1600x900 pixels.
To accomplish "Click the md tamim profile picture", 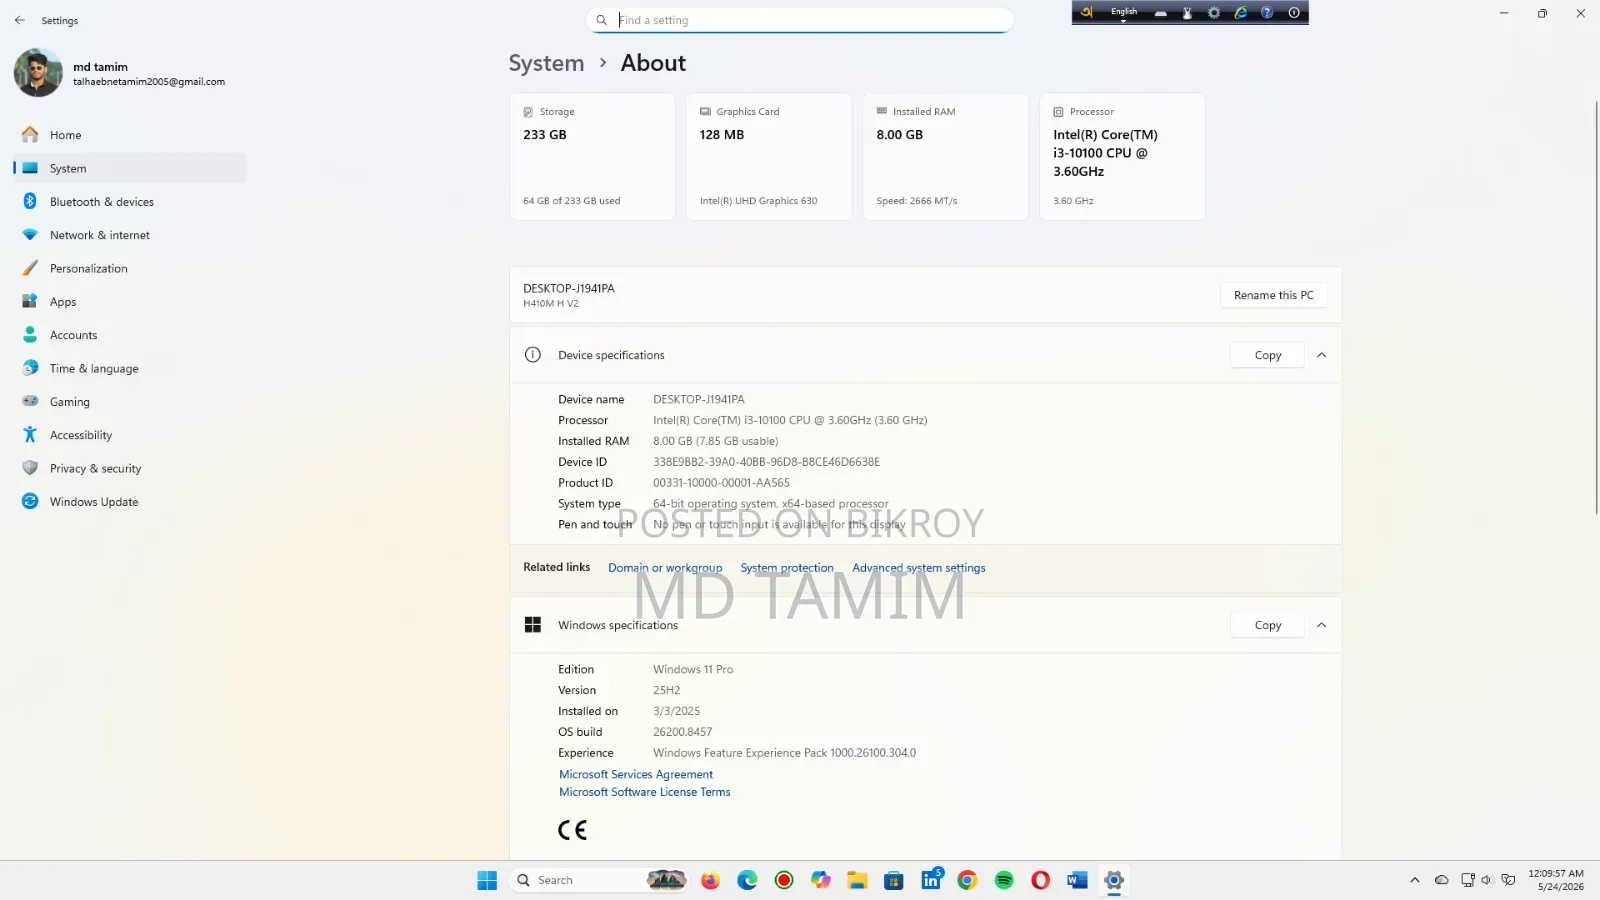I will [x=38, y=73].
